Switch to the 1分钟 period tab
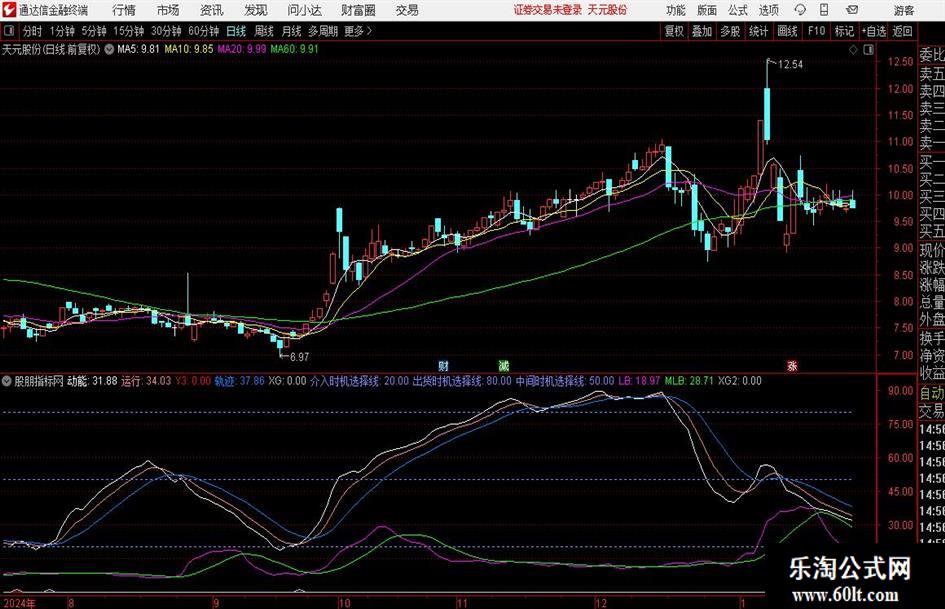The image size is (945, 609). click(x=61, y=31)
